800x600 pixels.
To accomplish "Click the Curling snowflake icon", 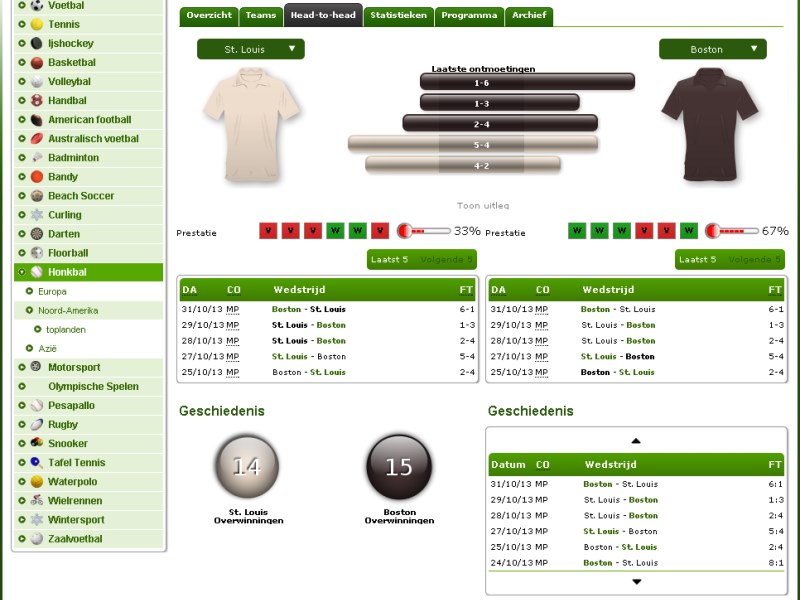I will [x=37, y=215].
